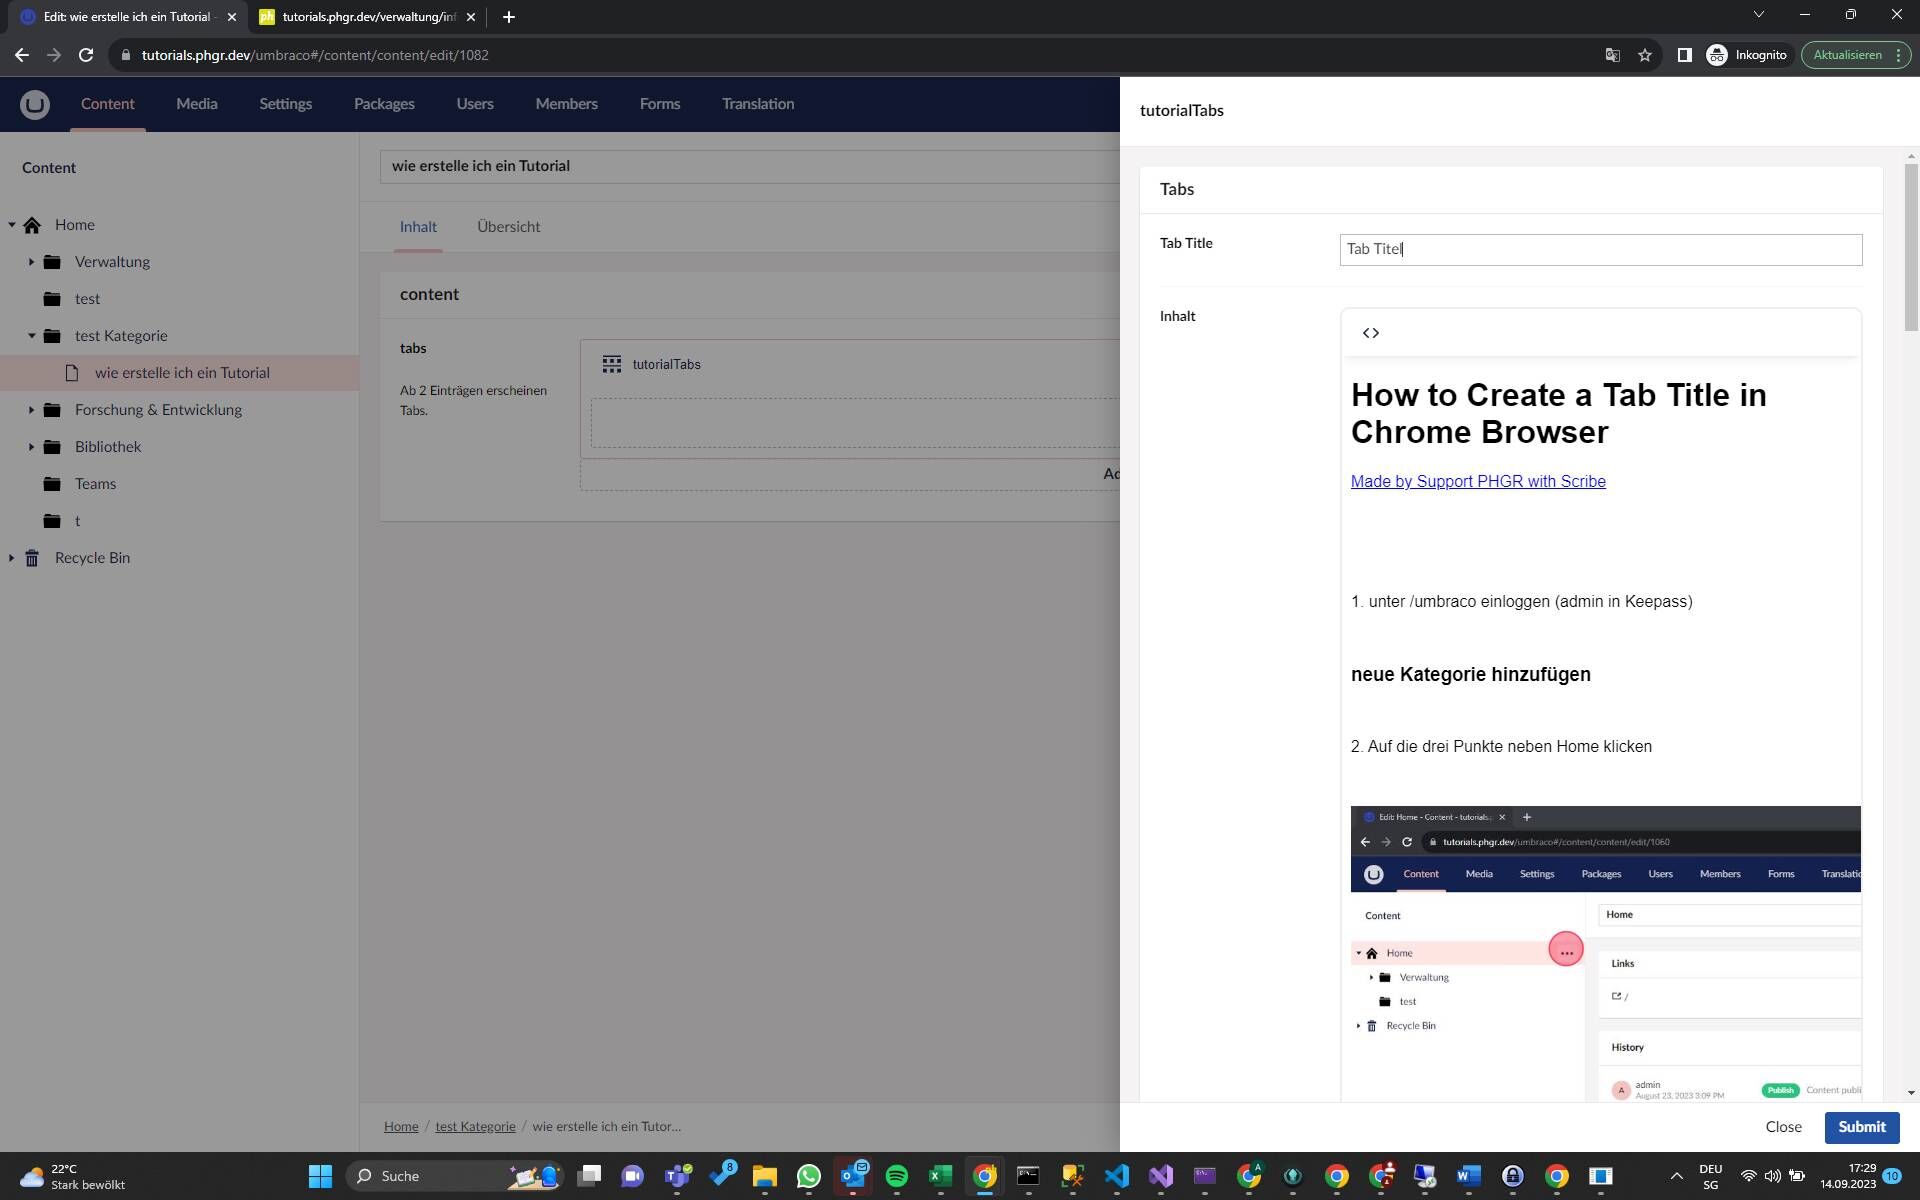Click inside the Tab Title input field
Viewport: 1920px width, 1200px height.
click(1600, 249)
